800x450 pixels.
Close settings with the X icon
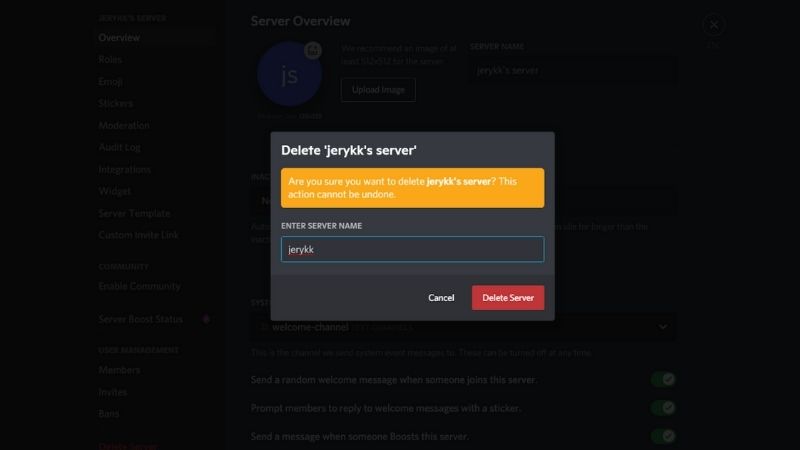[714, 24]
